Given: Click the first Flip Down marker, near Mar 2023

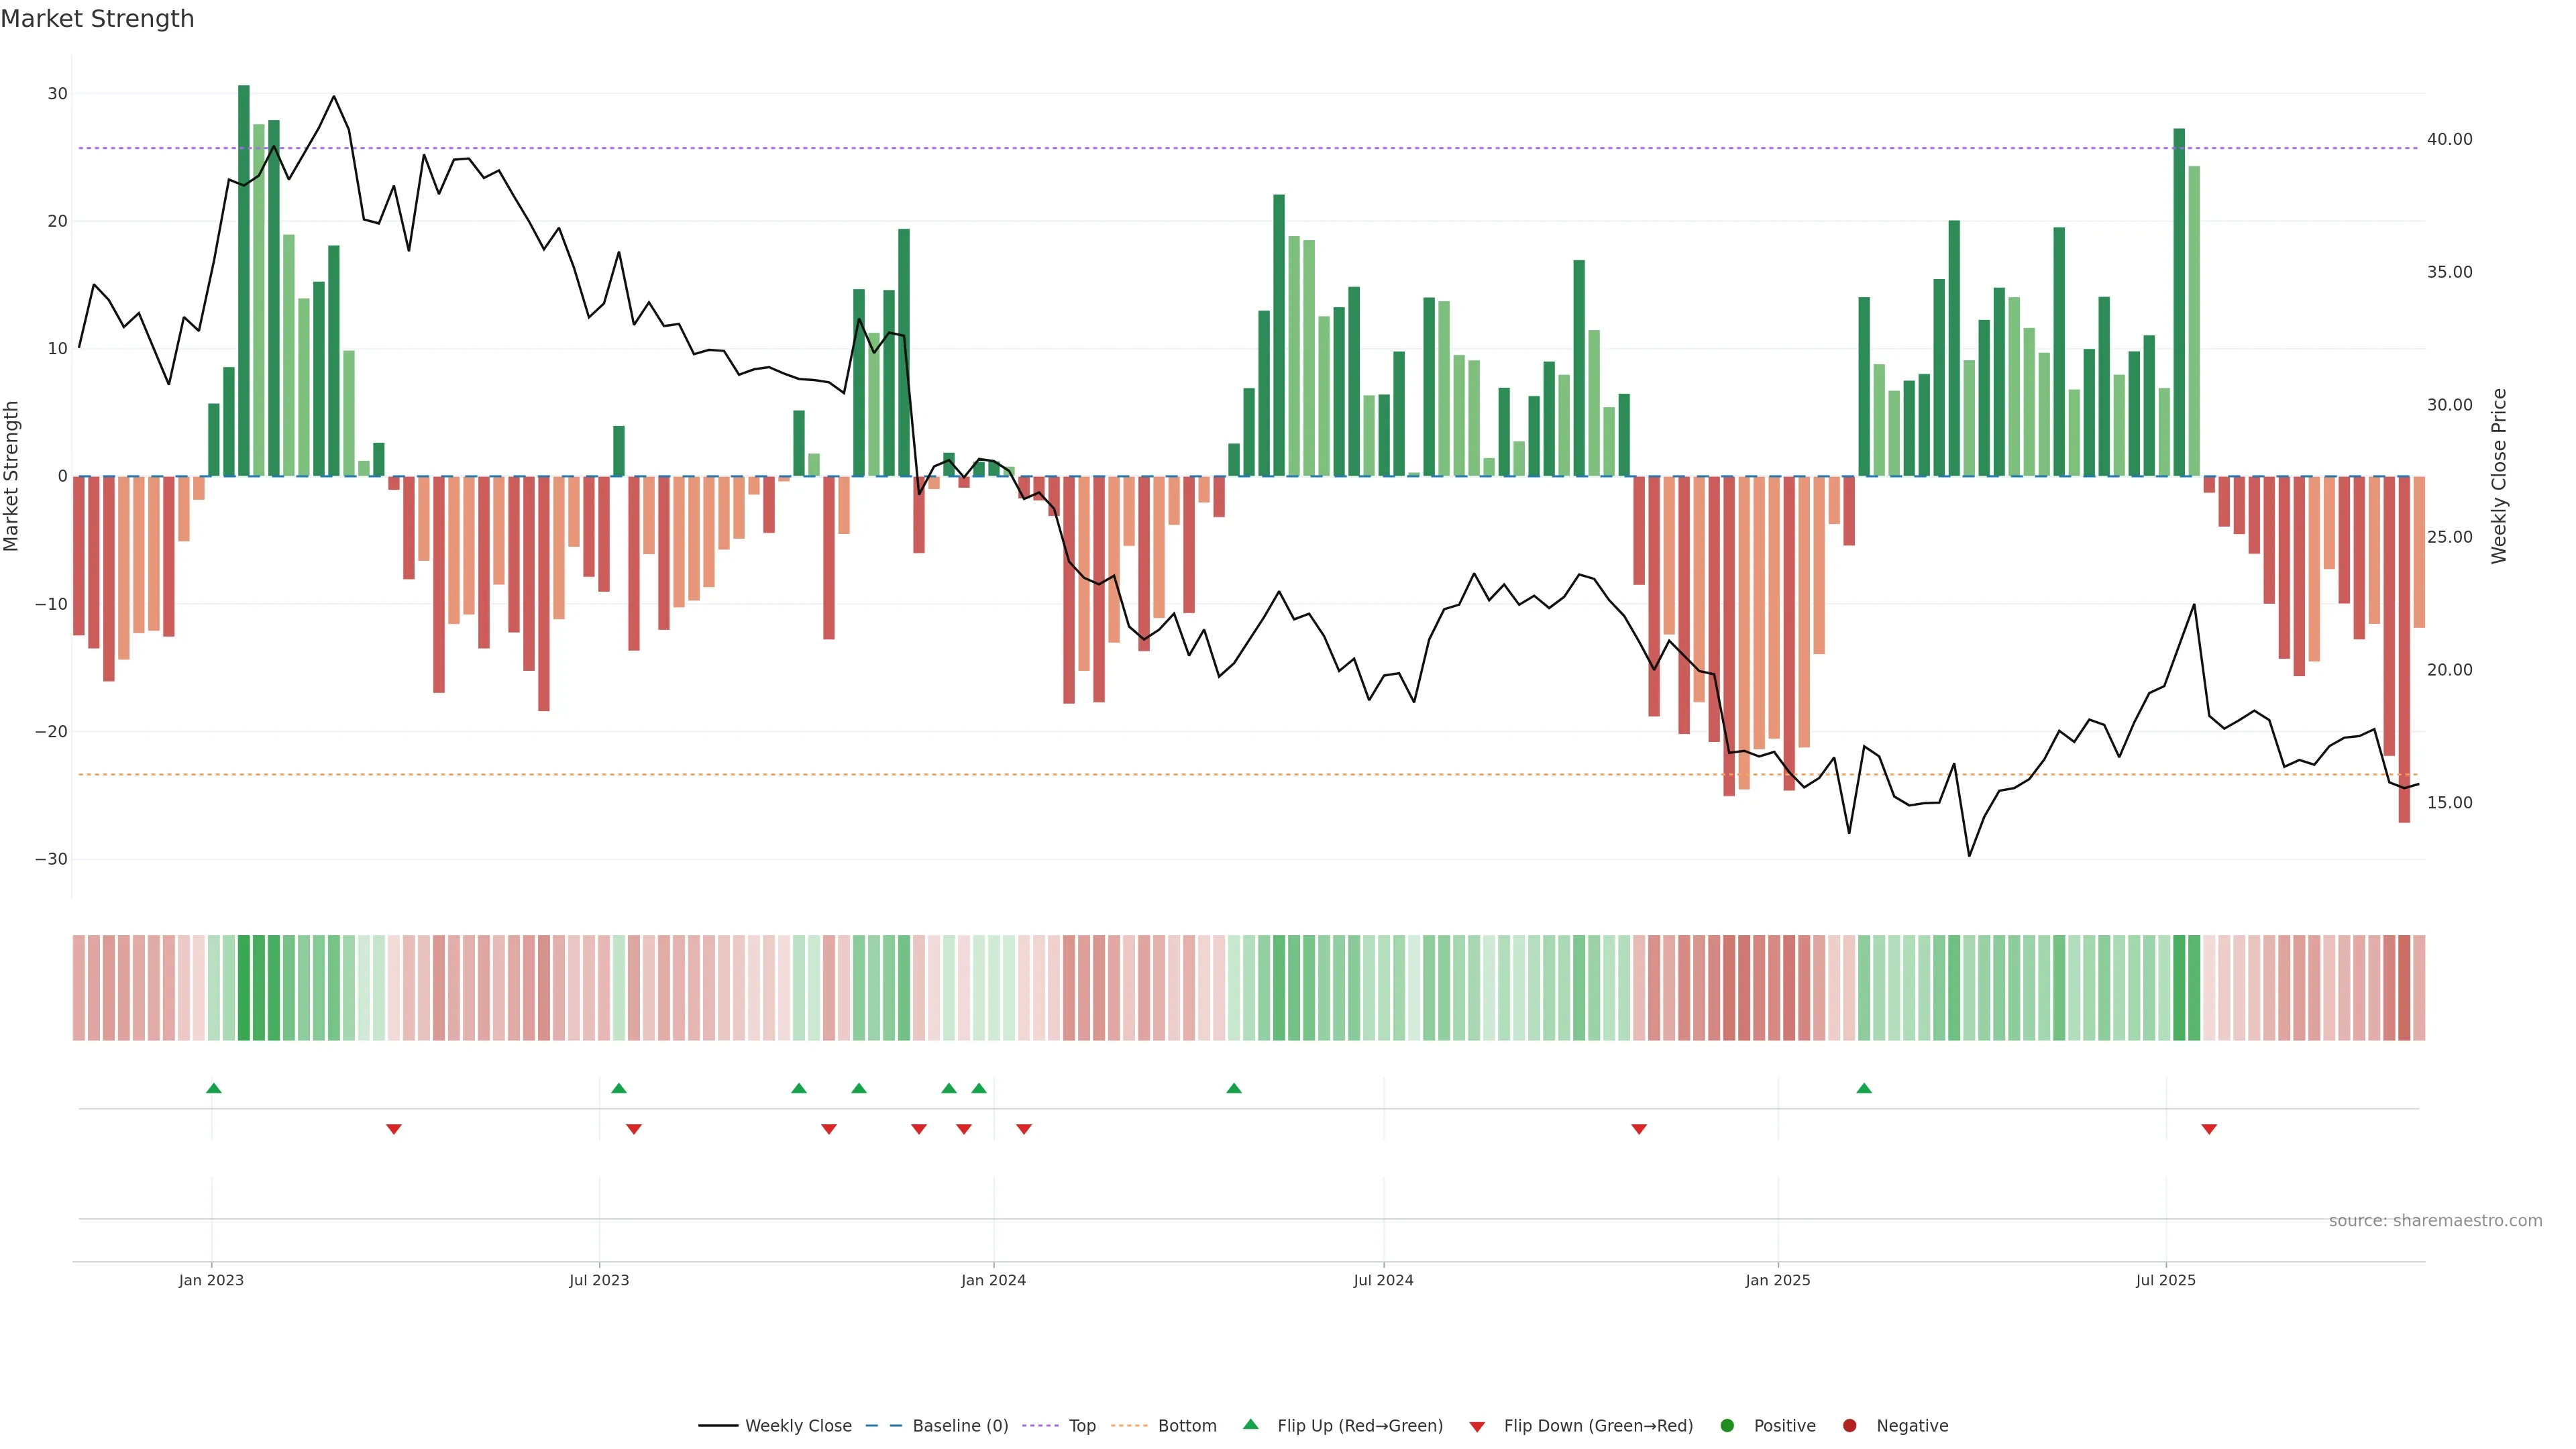Looking at the screenshot, I should pyautogui.click(x=393, y=1129).
